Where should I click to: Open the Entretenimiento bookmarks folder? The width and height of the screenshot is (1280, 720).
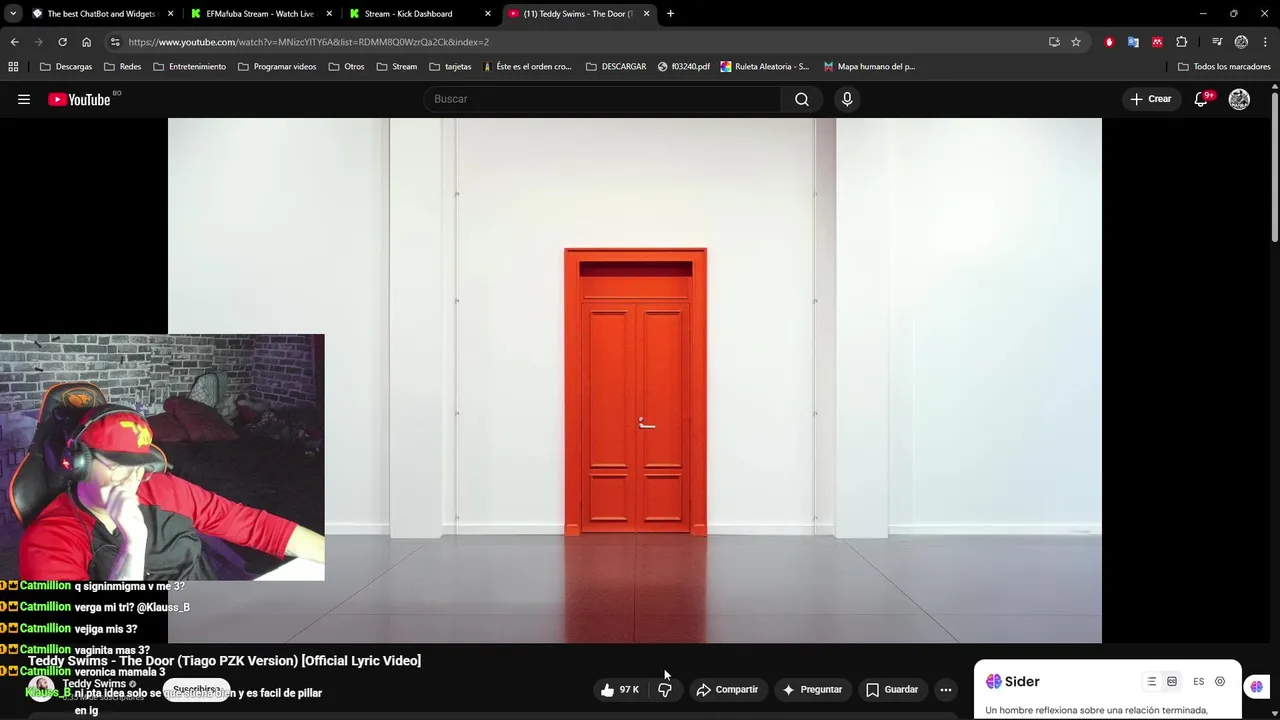point(189,67)
